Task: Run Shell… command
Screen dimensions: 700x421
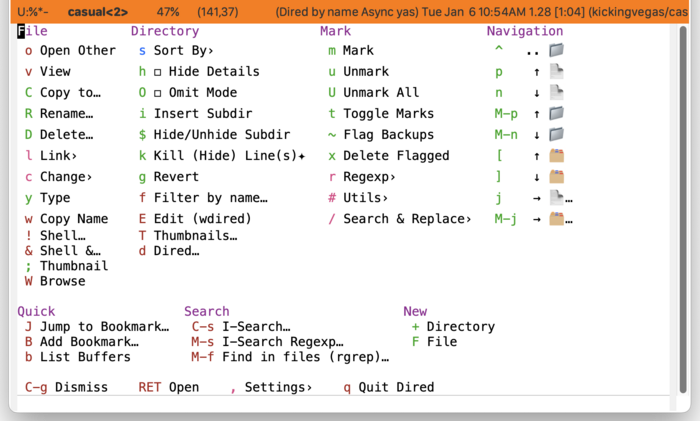Action: [x=62, y=235]
